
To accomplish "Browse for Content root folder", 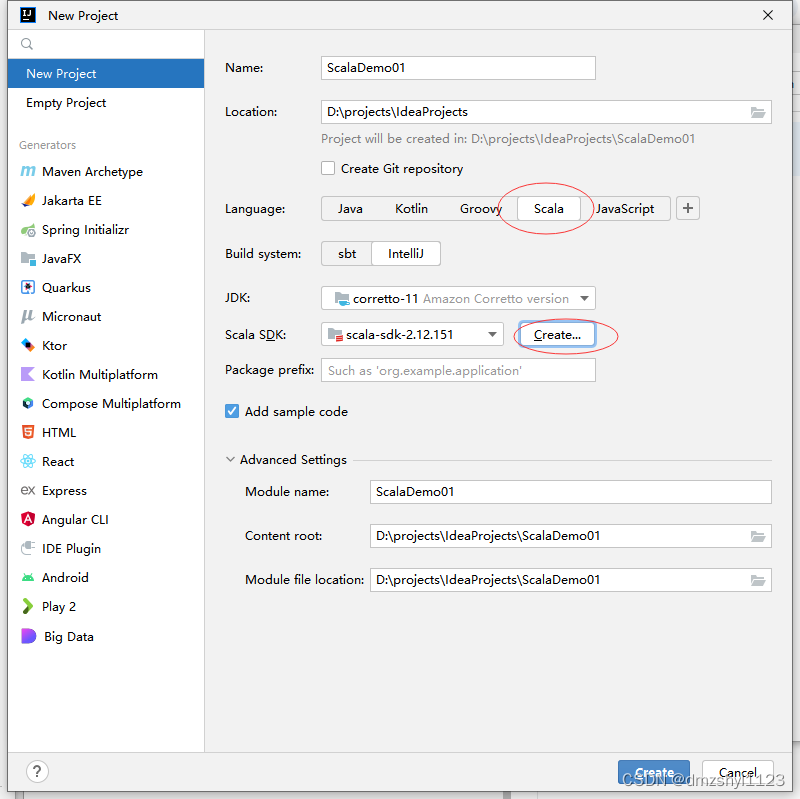I will coord(758,537).
